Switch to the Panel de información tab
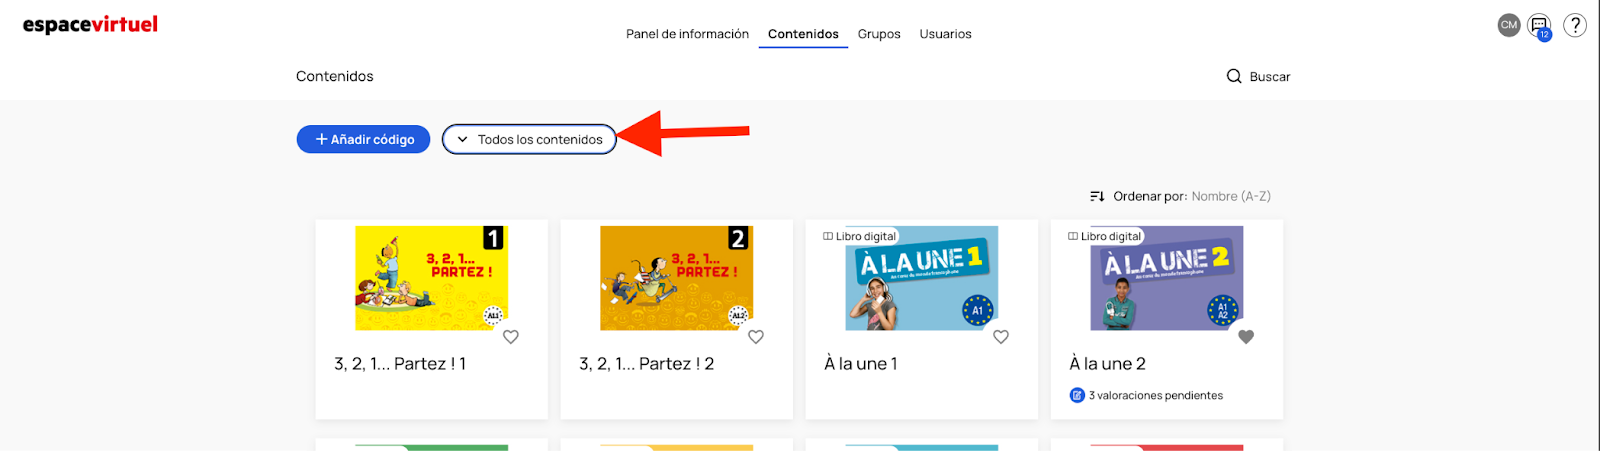The height and width of the screenshot is (451, 1600). point(687,34)
